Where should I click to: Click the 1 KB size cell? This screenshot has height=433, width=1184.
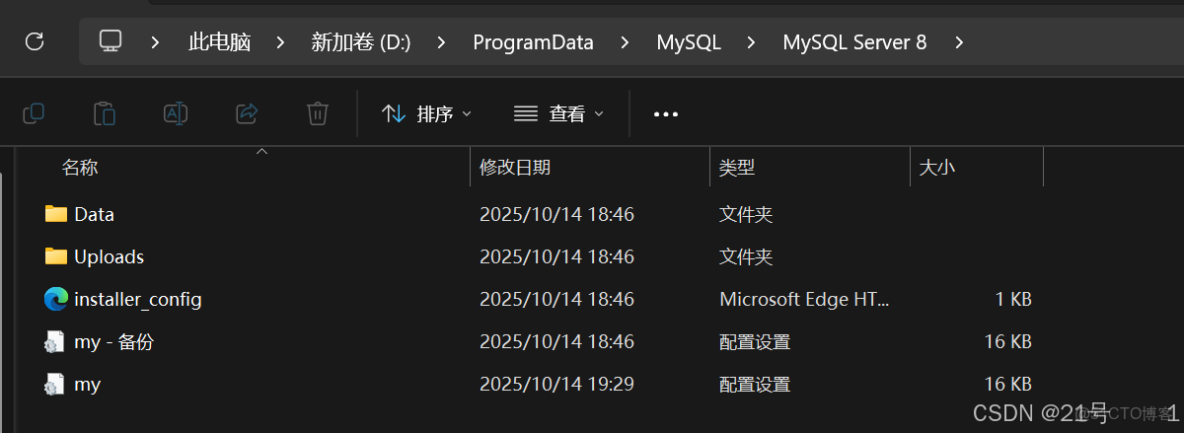click(1014, 300)
